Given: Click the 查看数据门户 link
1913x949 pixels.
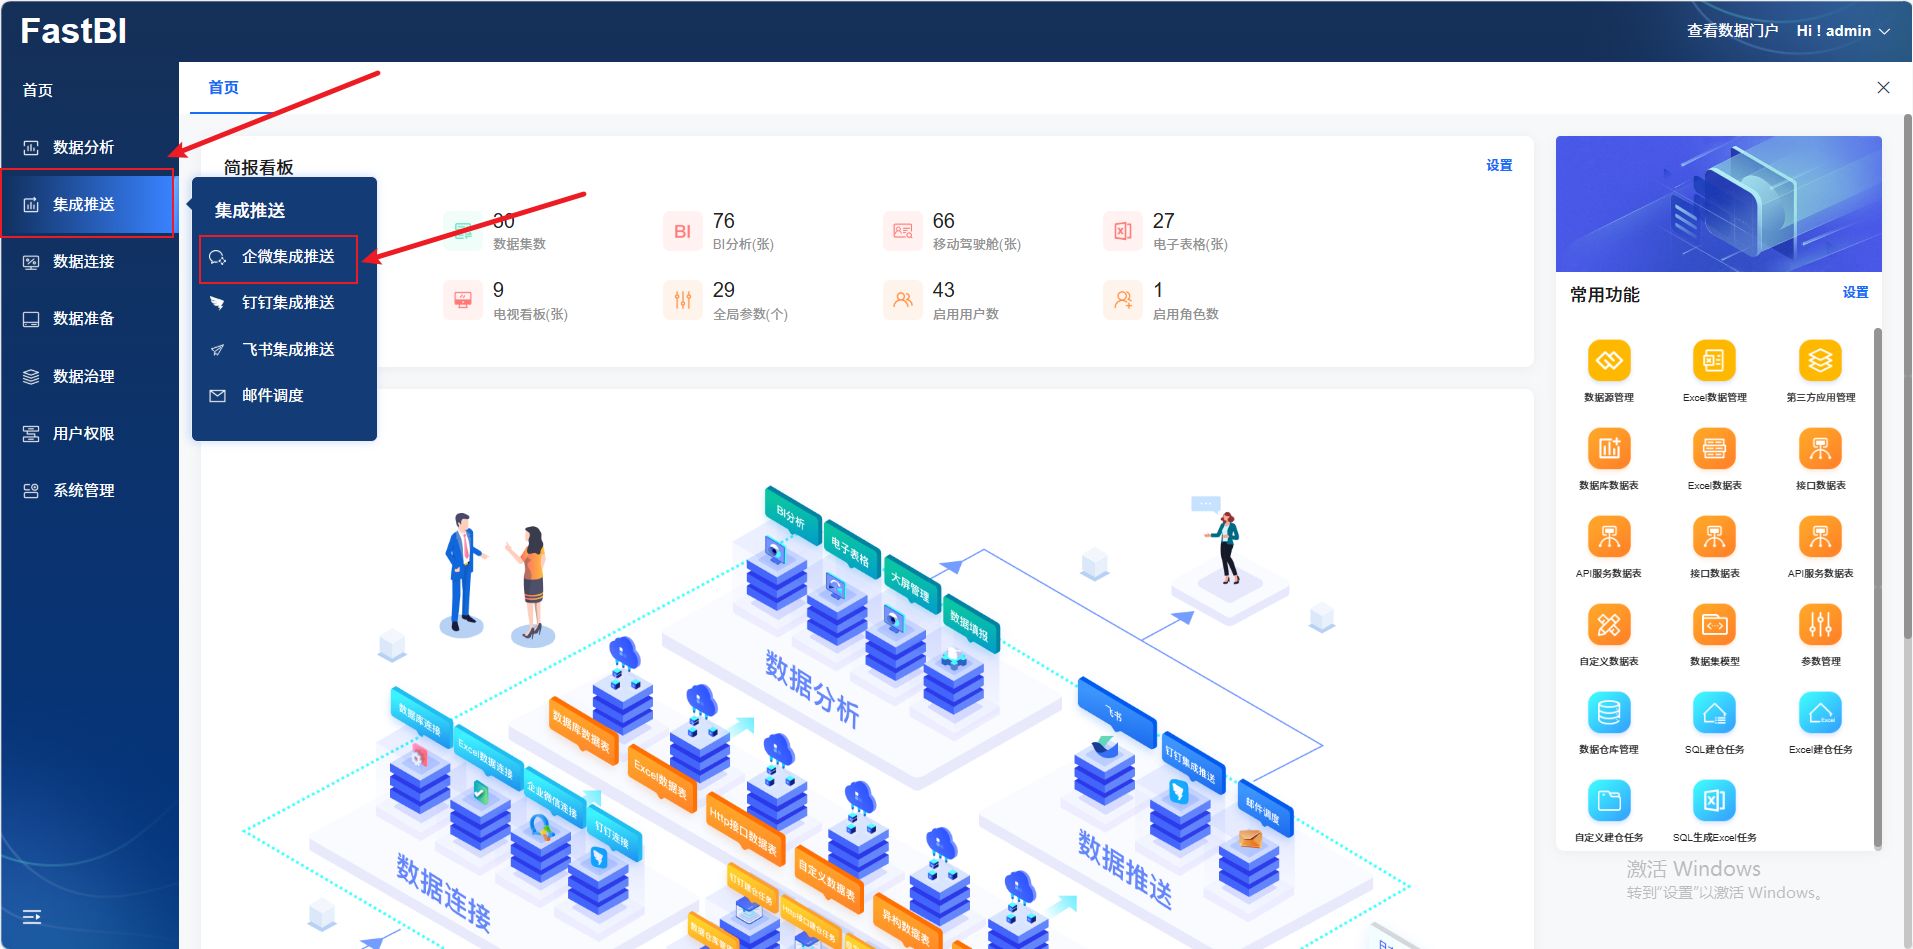Looking at the screenshot, I should (1732, 31).
